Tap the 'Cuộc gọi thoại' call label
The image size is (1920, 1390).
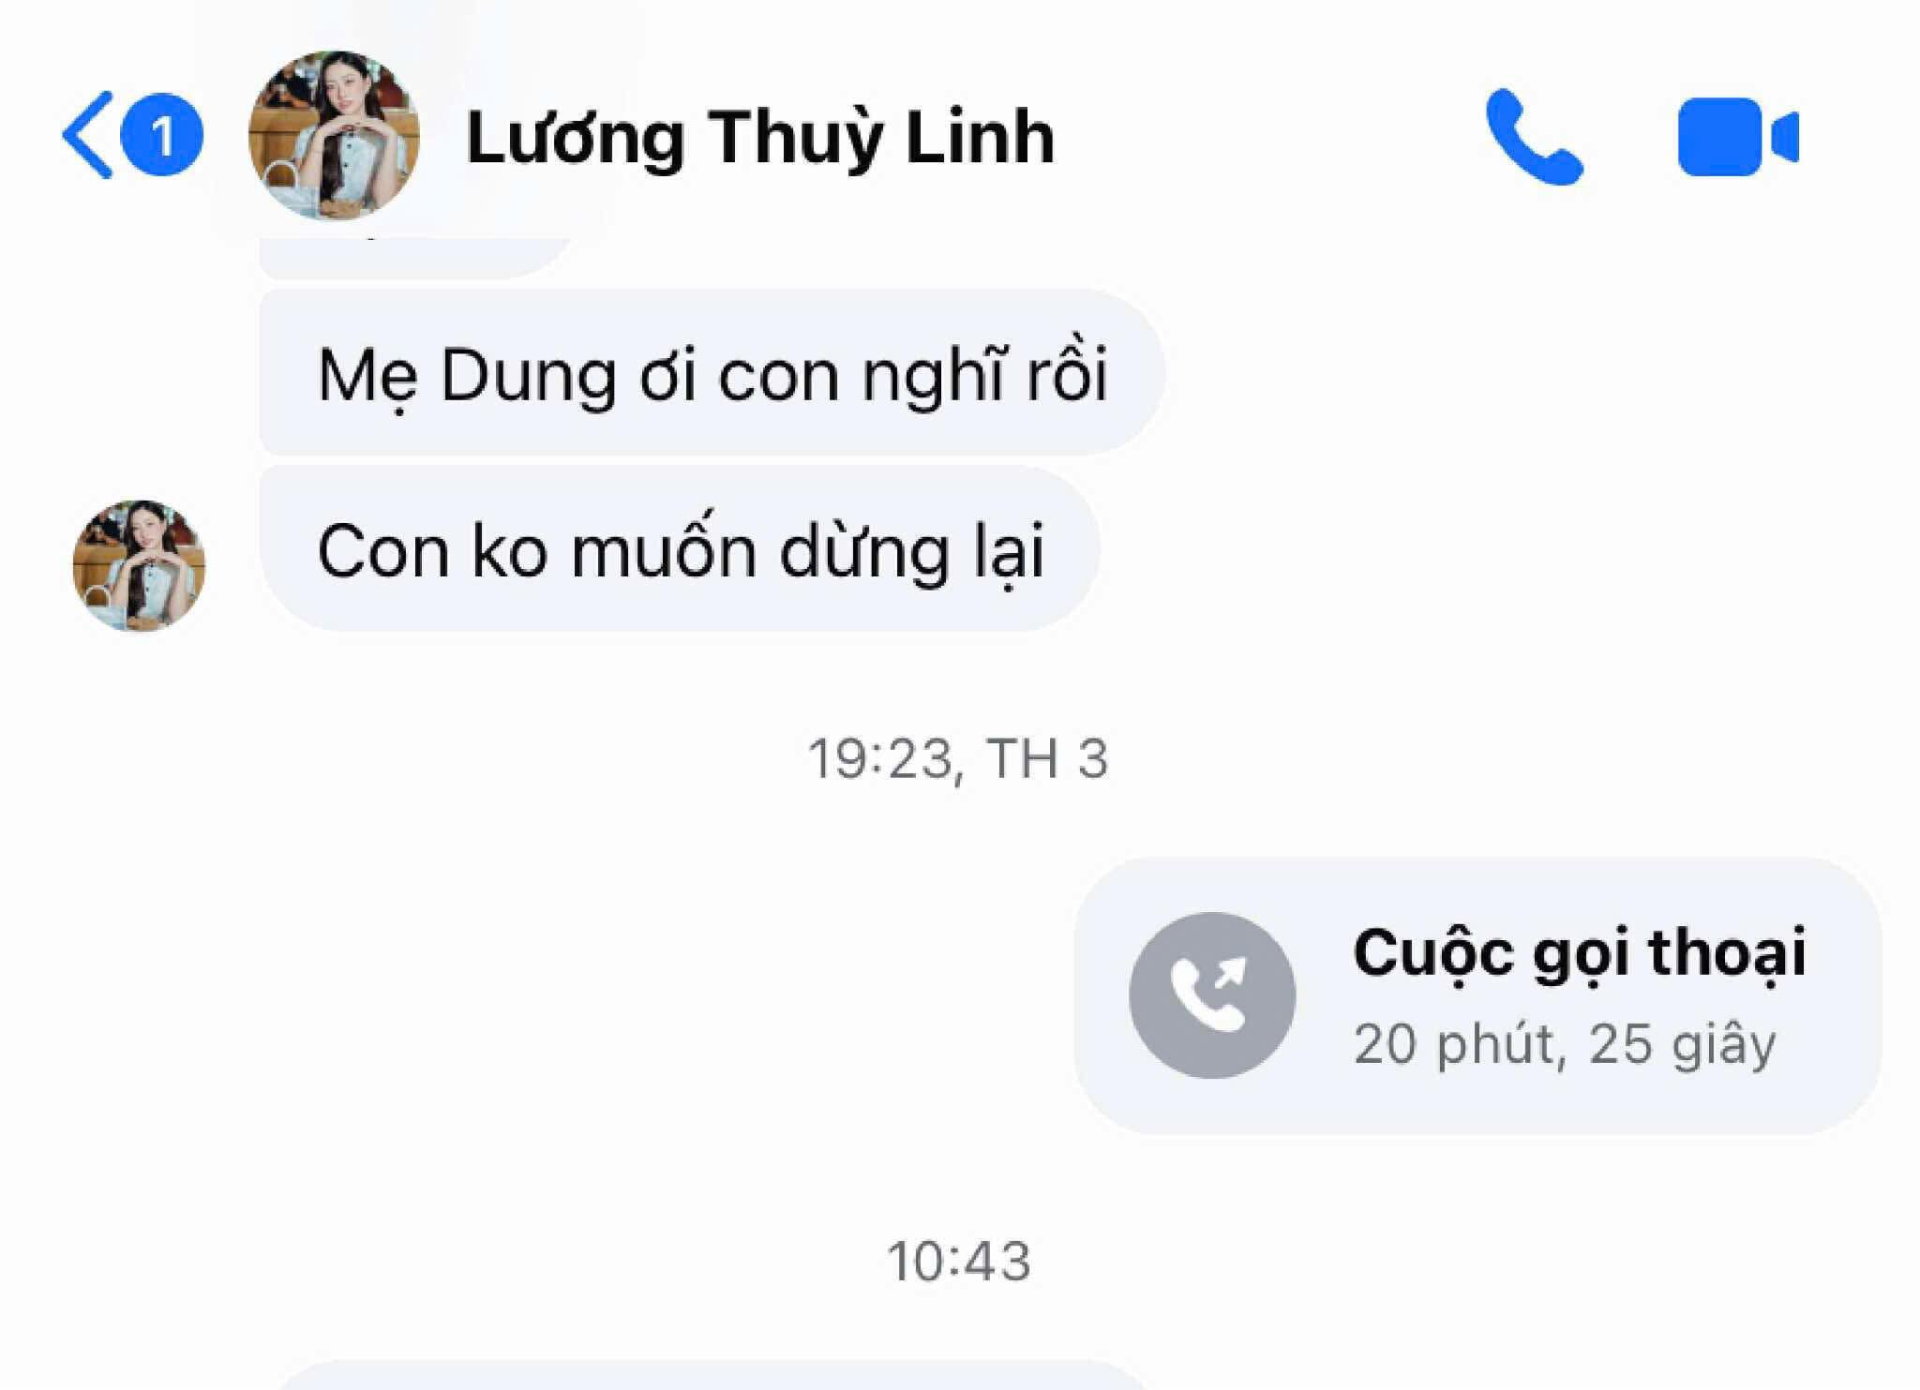(1579, 952)
